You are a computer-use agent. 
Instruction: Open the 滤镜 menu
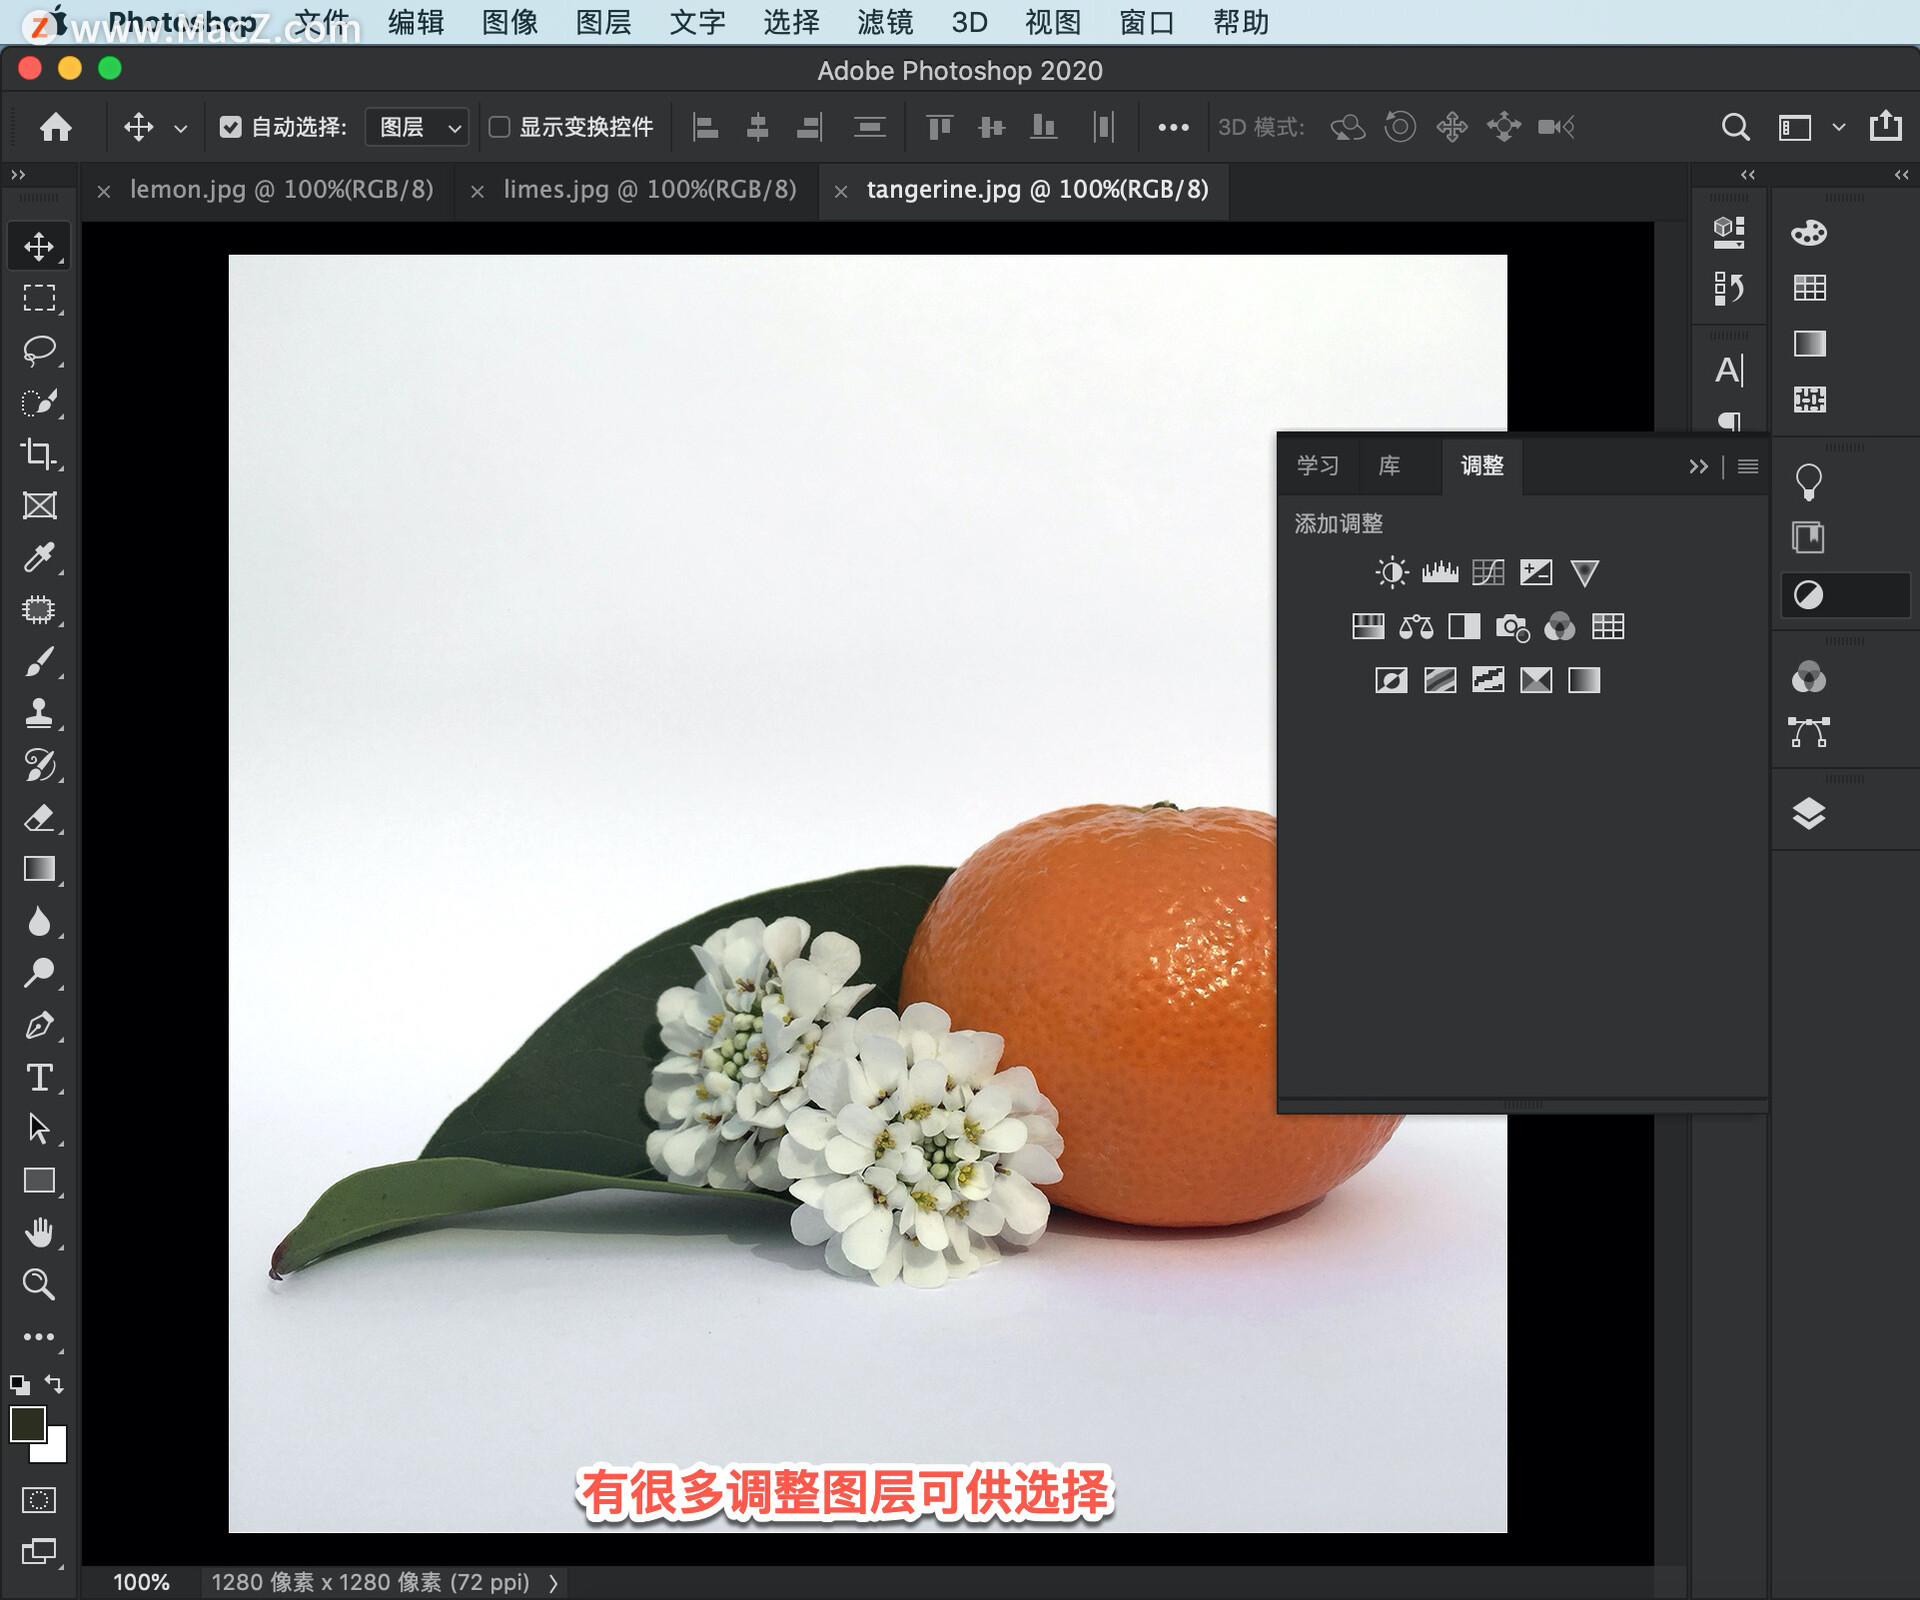tap(884, 22)
